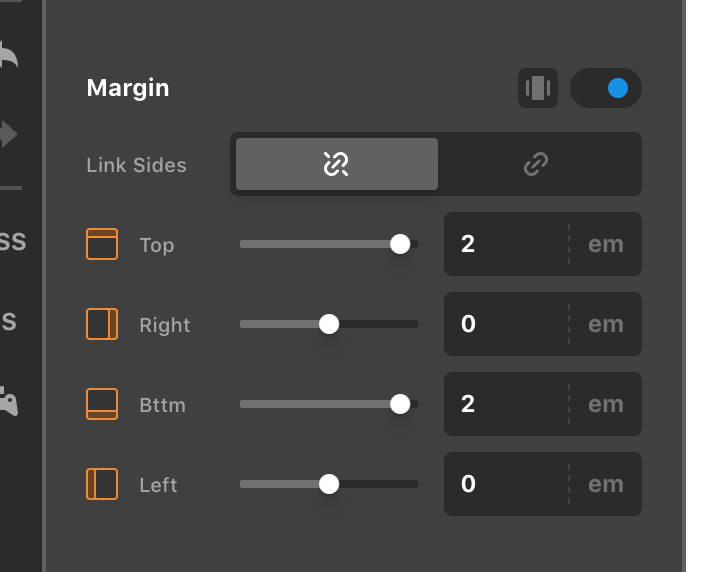Click the Top margin value field
Viewport: 722px width, 572px height.
[507, 244]
